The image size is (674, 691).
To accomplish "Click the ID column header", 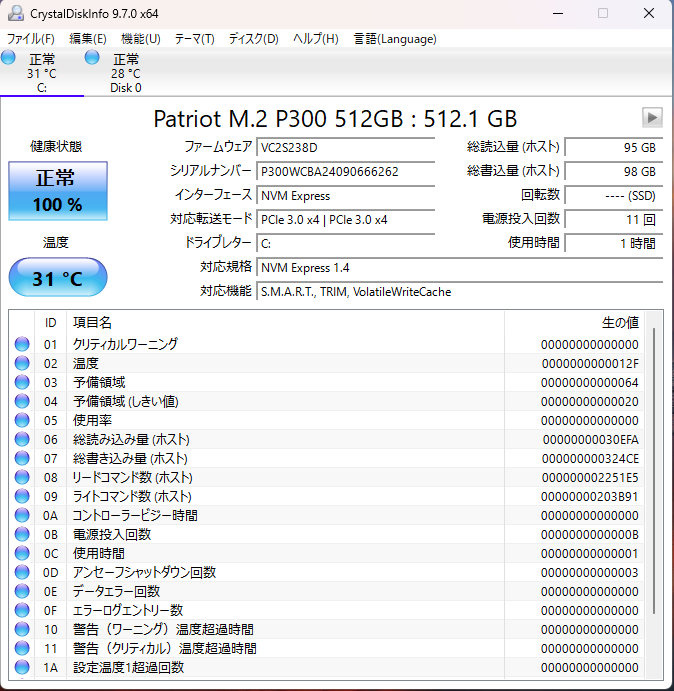I will (x=51, y=323).
